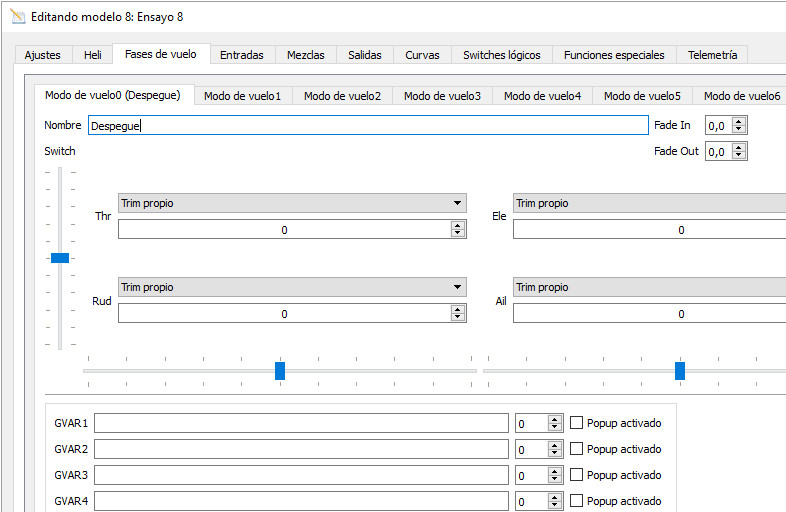The height and width of the screenshot is (512, 786).
Task: Toggle GVAR2 Popup activado checkbox
Action: [576, 449]
